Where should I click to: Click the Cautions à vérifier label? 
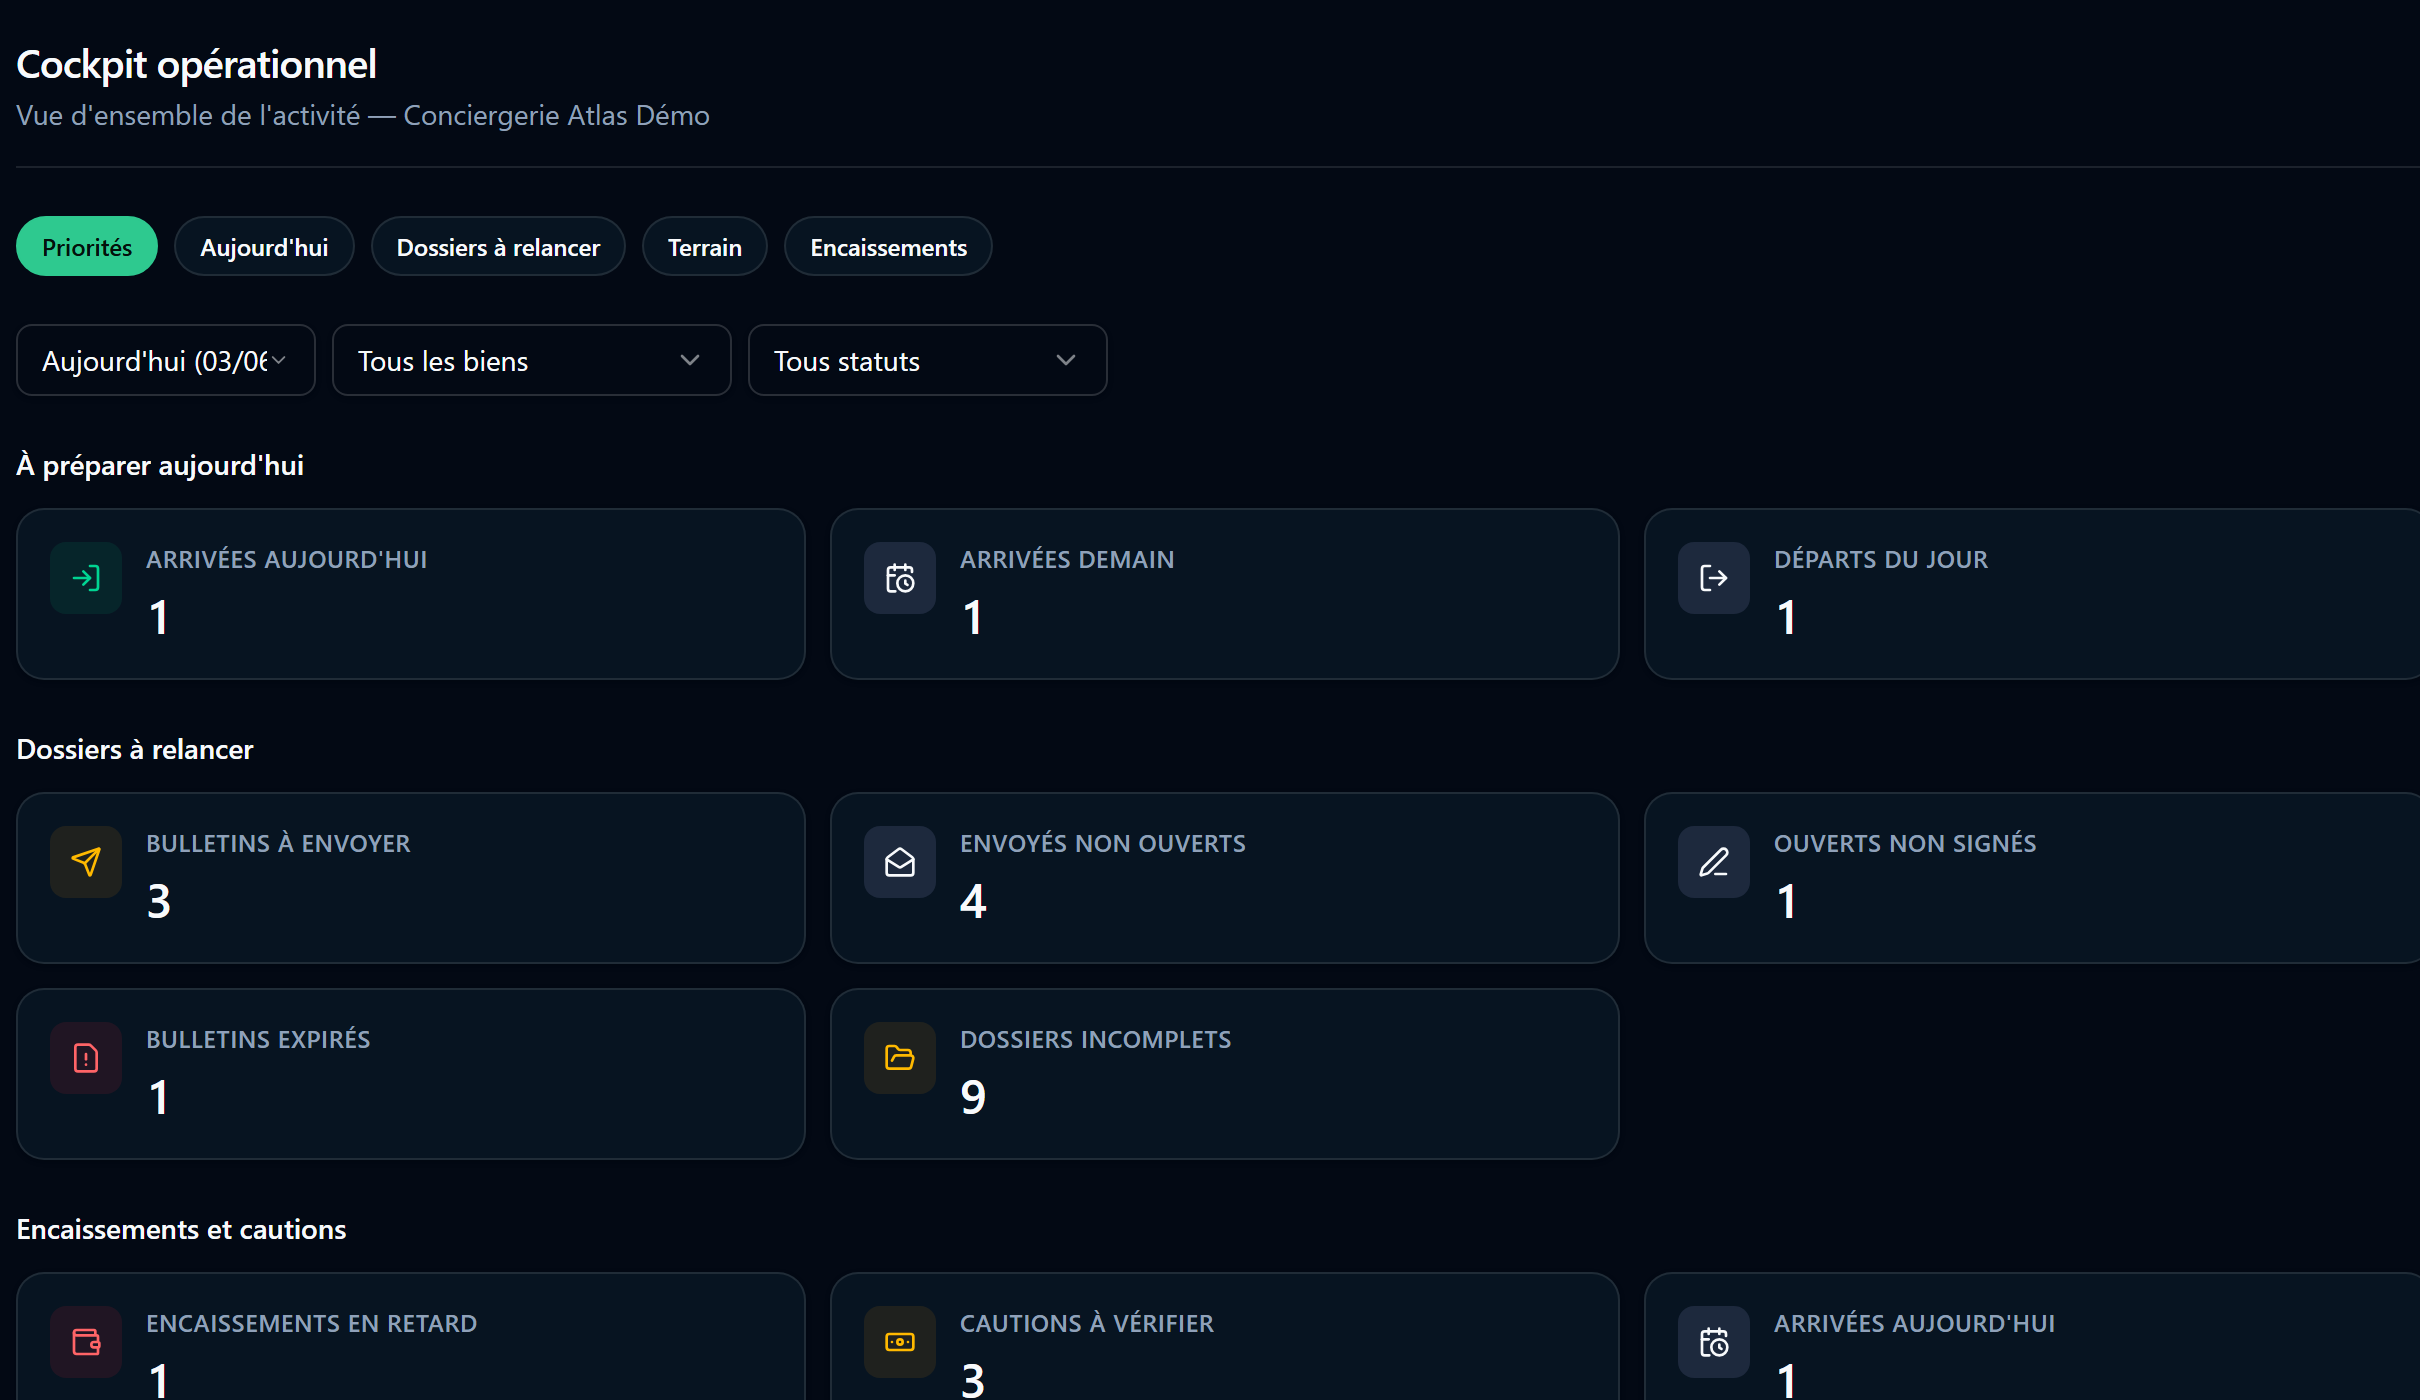[x=1087, y=1323]
